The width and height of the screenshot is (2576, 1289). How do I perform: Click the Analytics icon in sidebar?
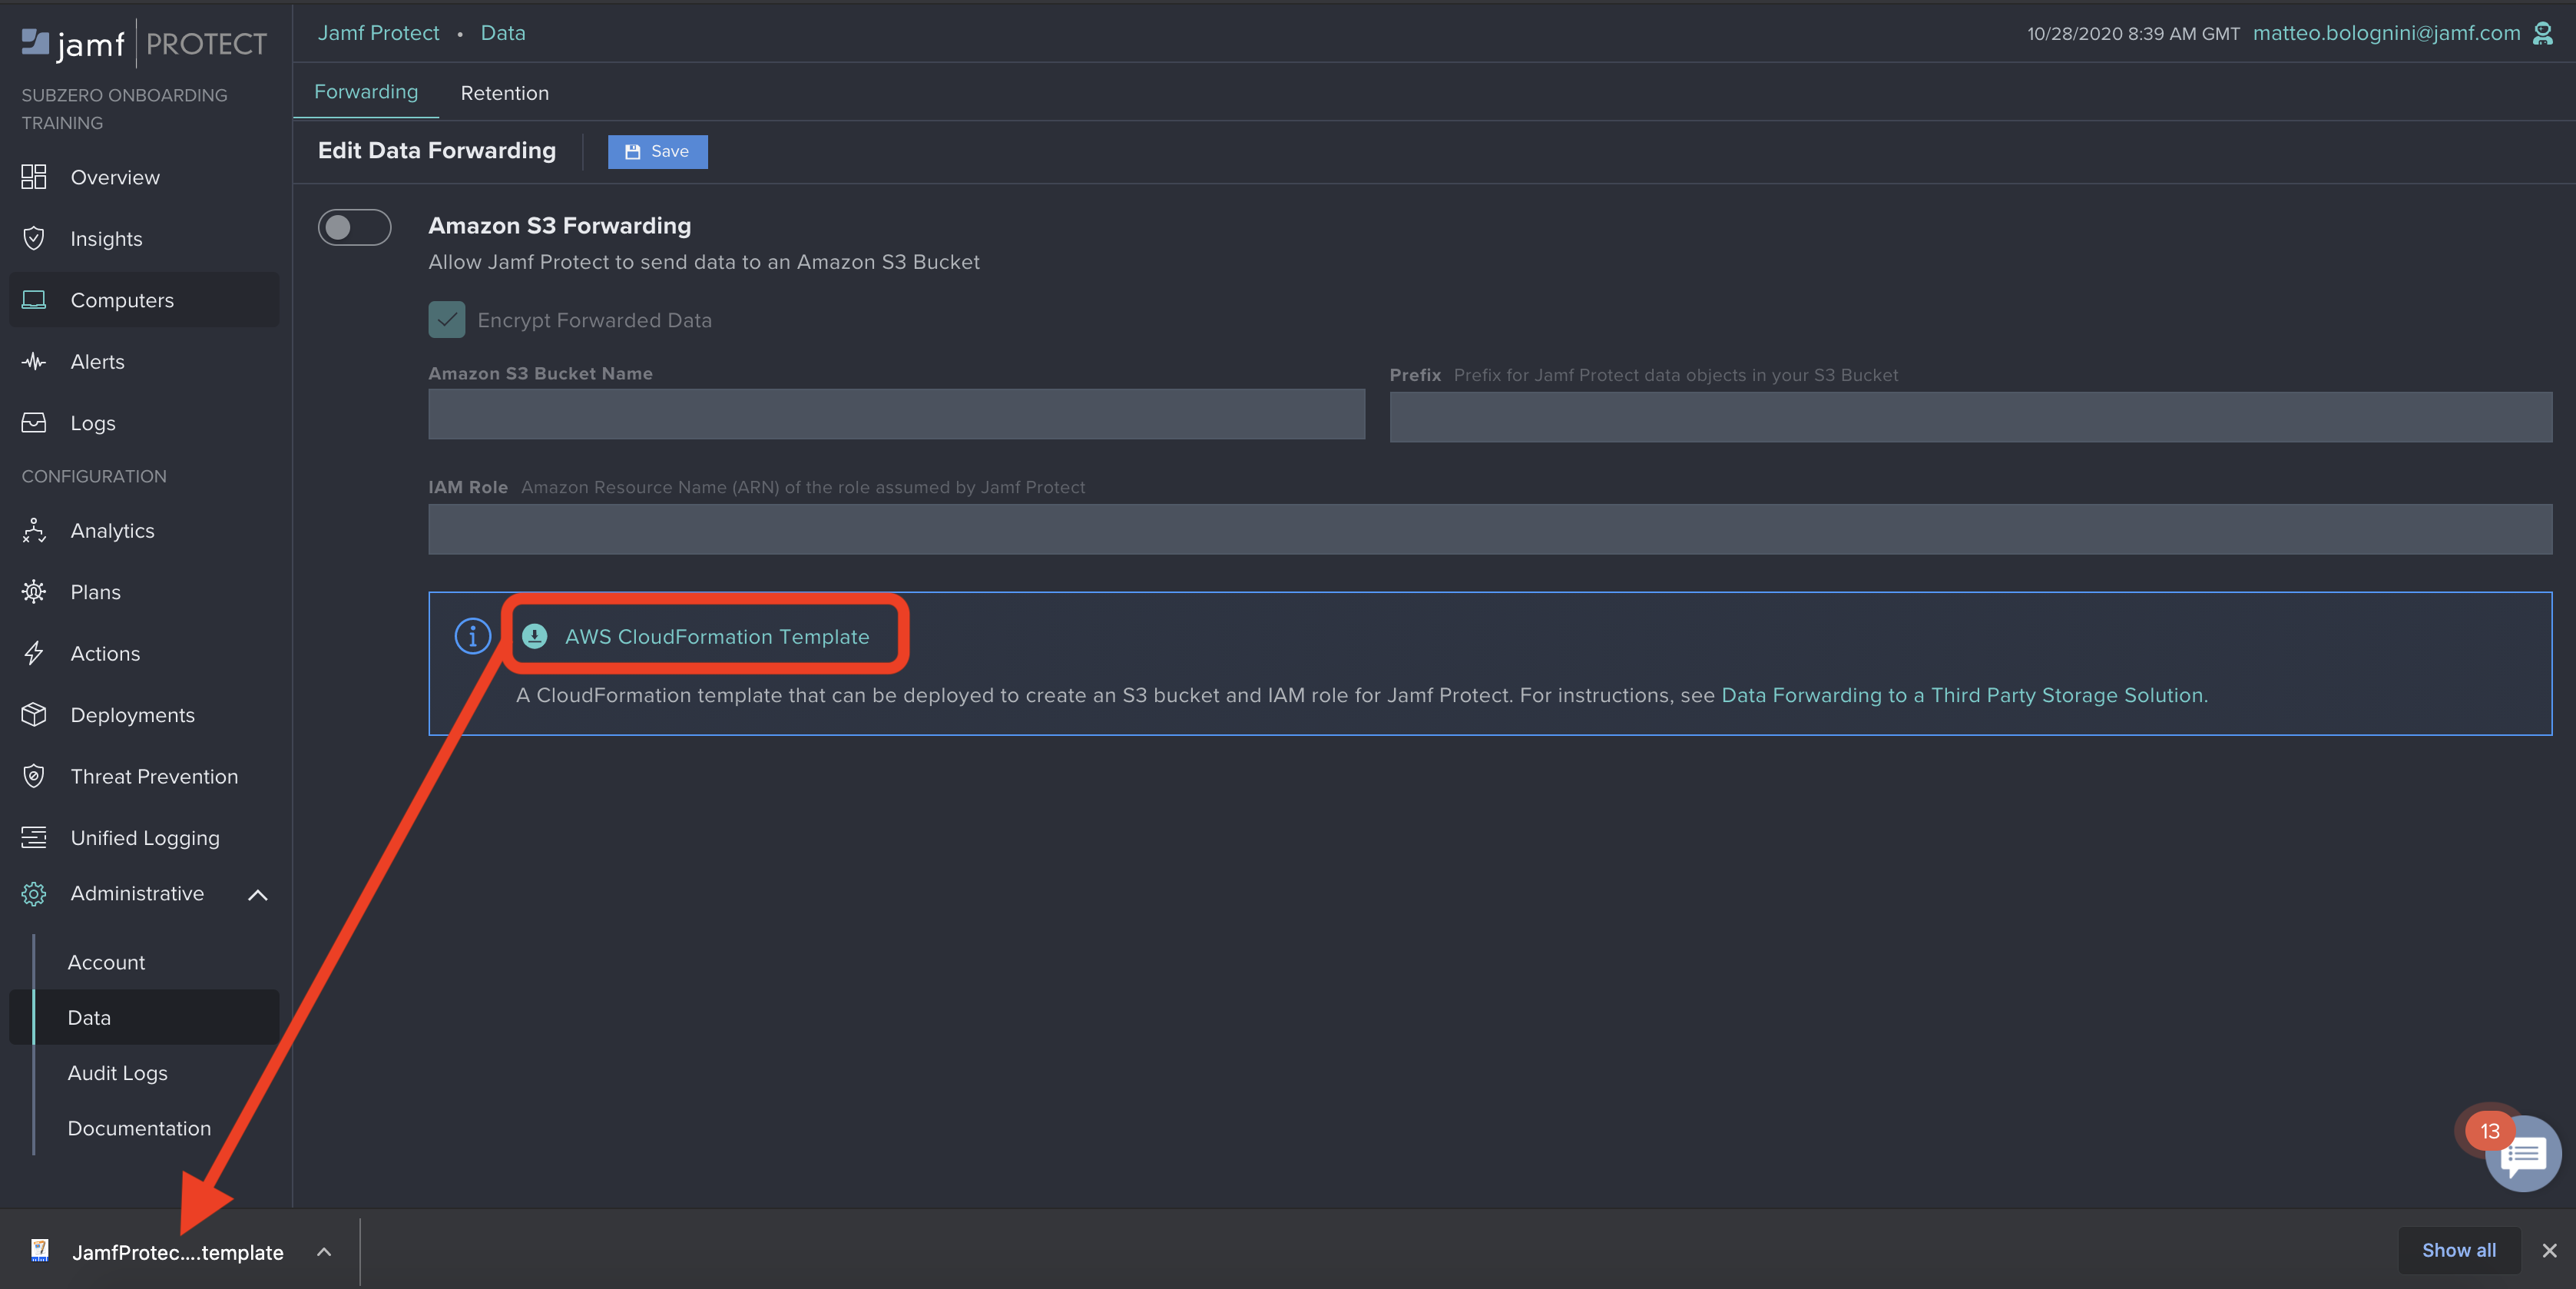click(x=34, y=530)
